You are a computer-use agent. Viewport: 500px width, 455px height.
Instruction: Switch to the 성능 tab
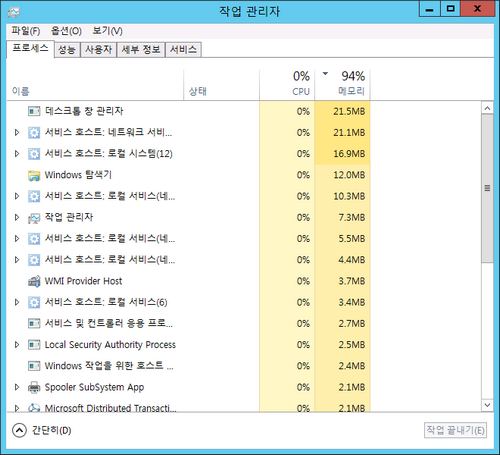click(67, 50)
